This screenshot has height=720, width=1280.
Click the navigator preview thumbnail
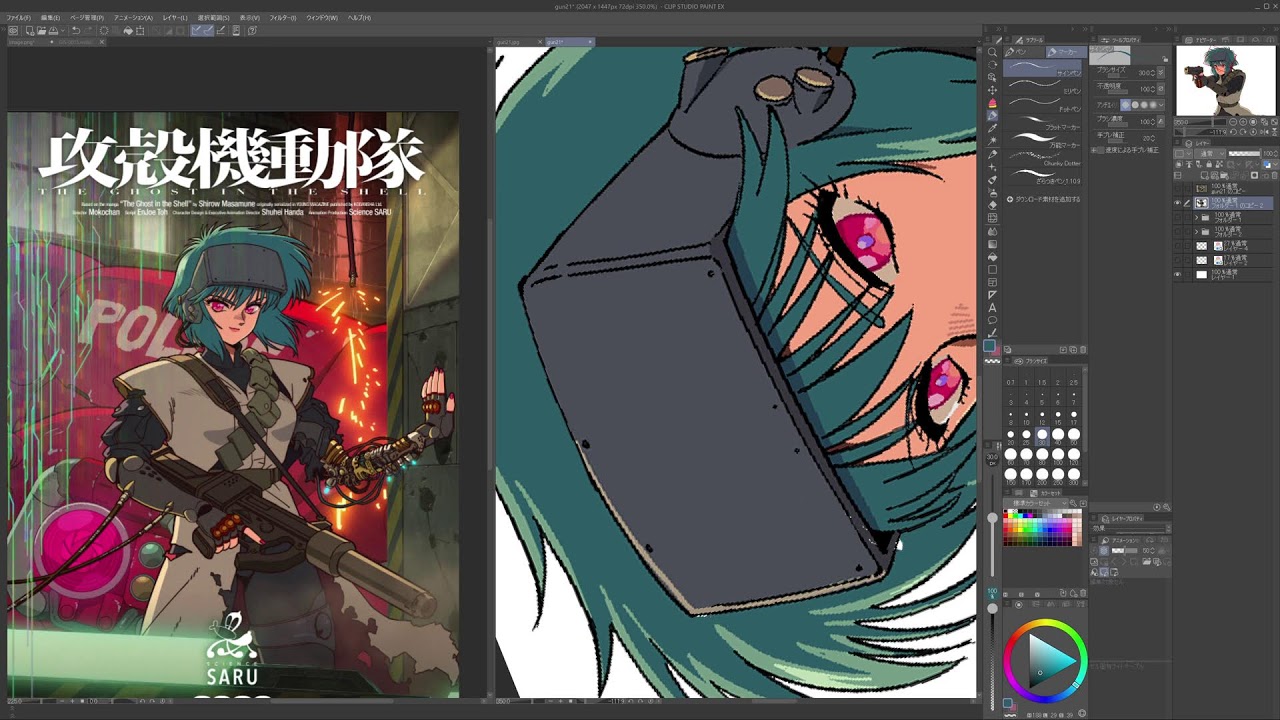click(x=1225, y=81)
